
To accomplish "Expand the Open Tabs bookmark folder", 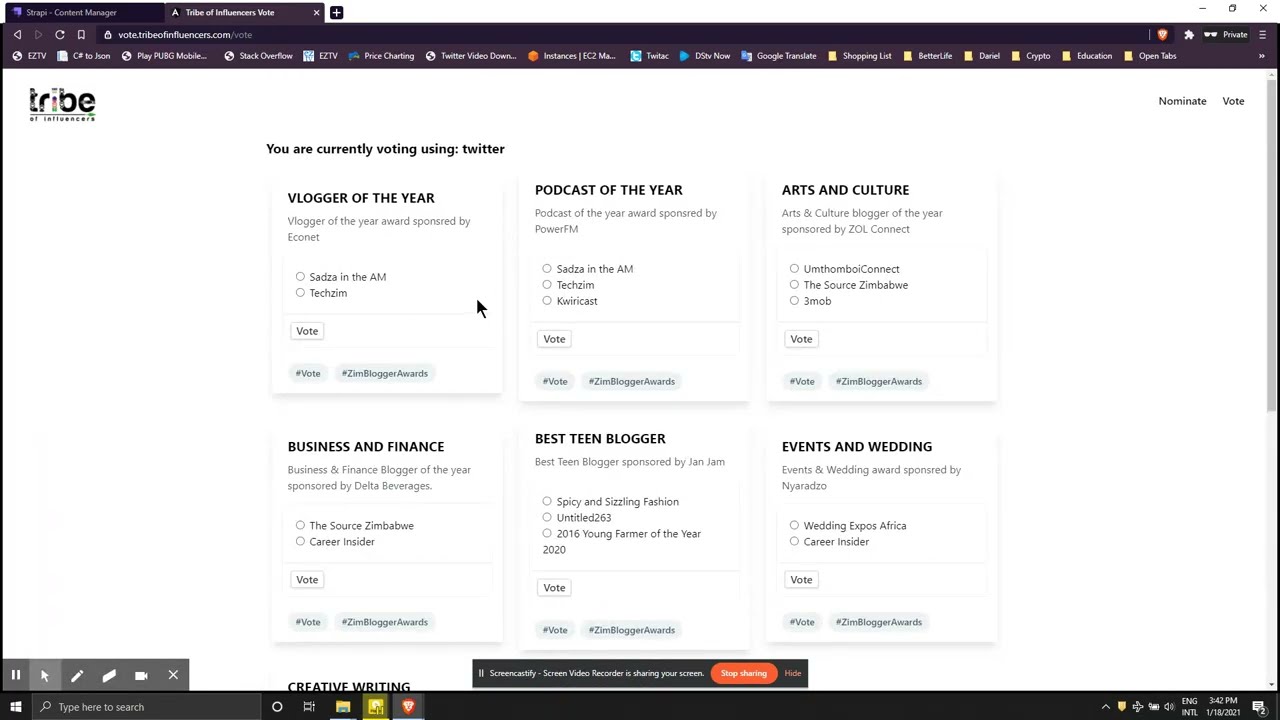I will pos(1150,56).
